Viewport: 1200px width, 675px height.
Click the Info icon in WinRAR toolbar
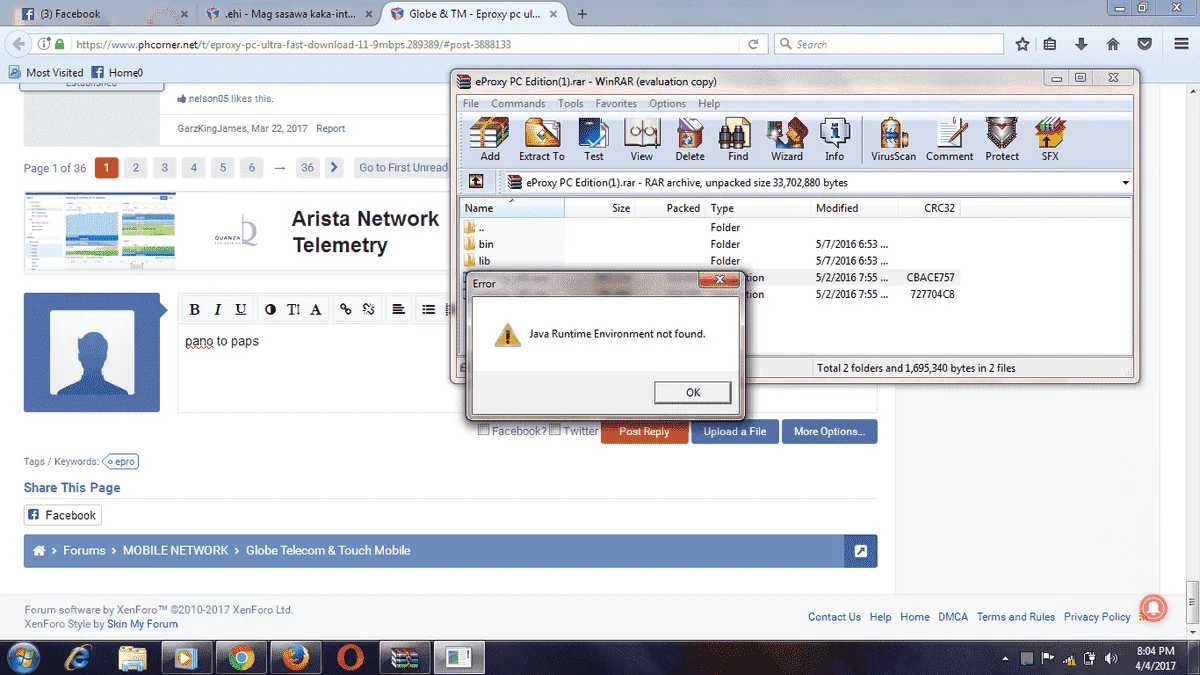point(835,138)
